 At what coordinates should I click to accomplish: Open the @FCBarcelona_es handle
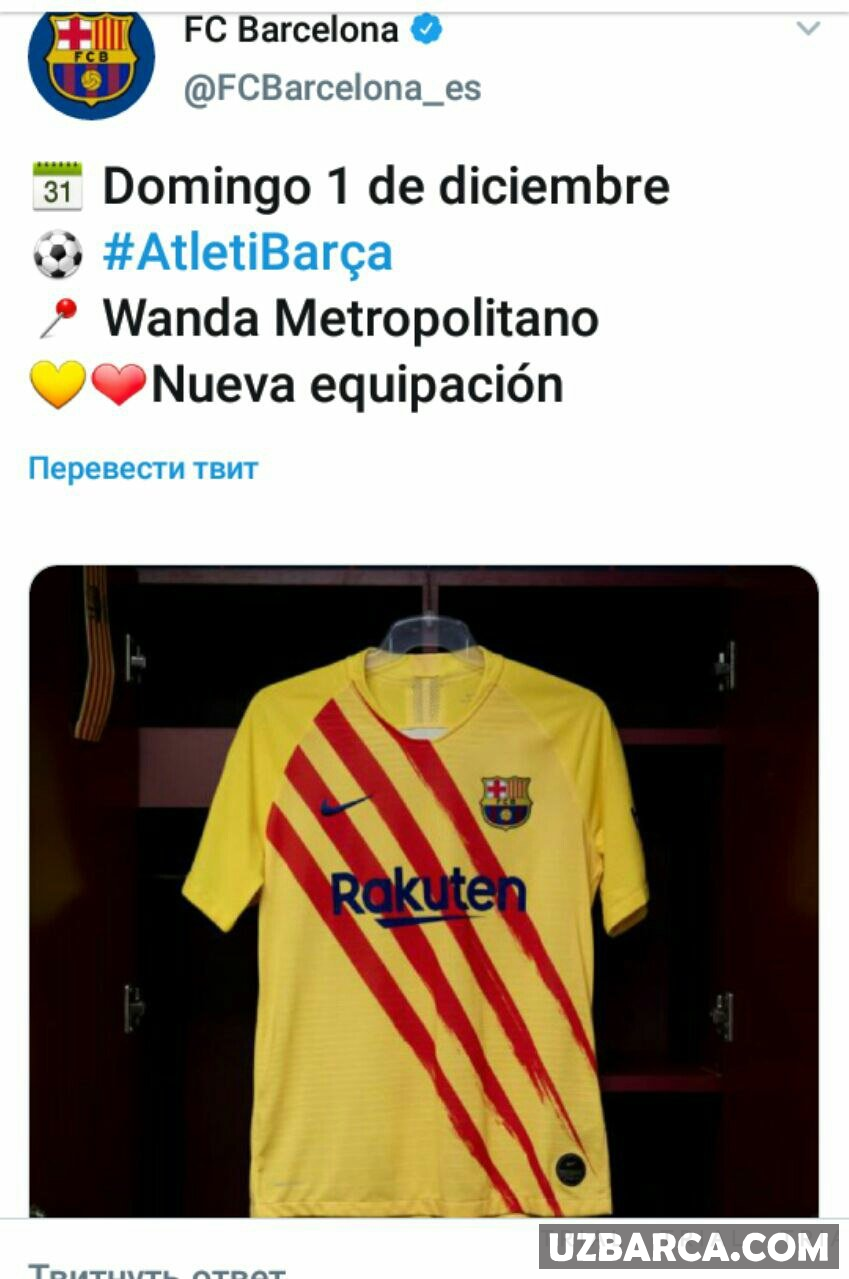332,89
